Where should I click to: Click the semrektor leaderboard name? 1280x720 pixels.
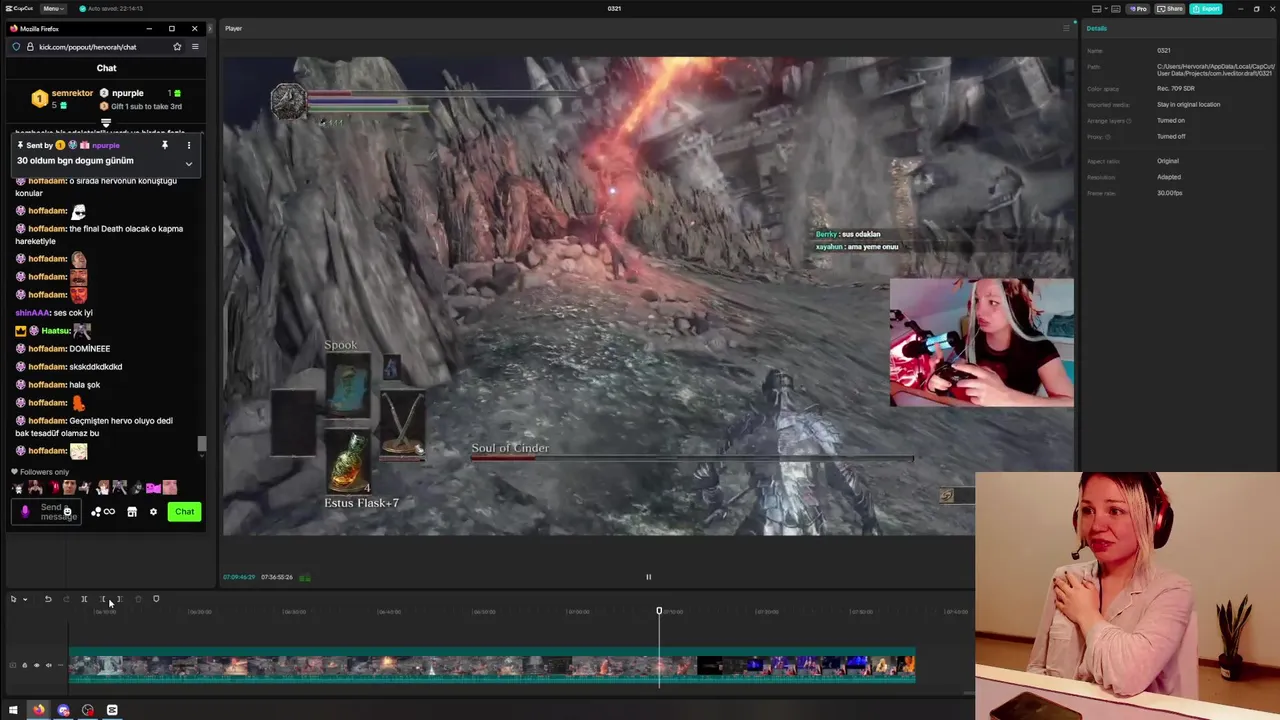[72, 93]
